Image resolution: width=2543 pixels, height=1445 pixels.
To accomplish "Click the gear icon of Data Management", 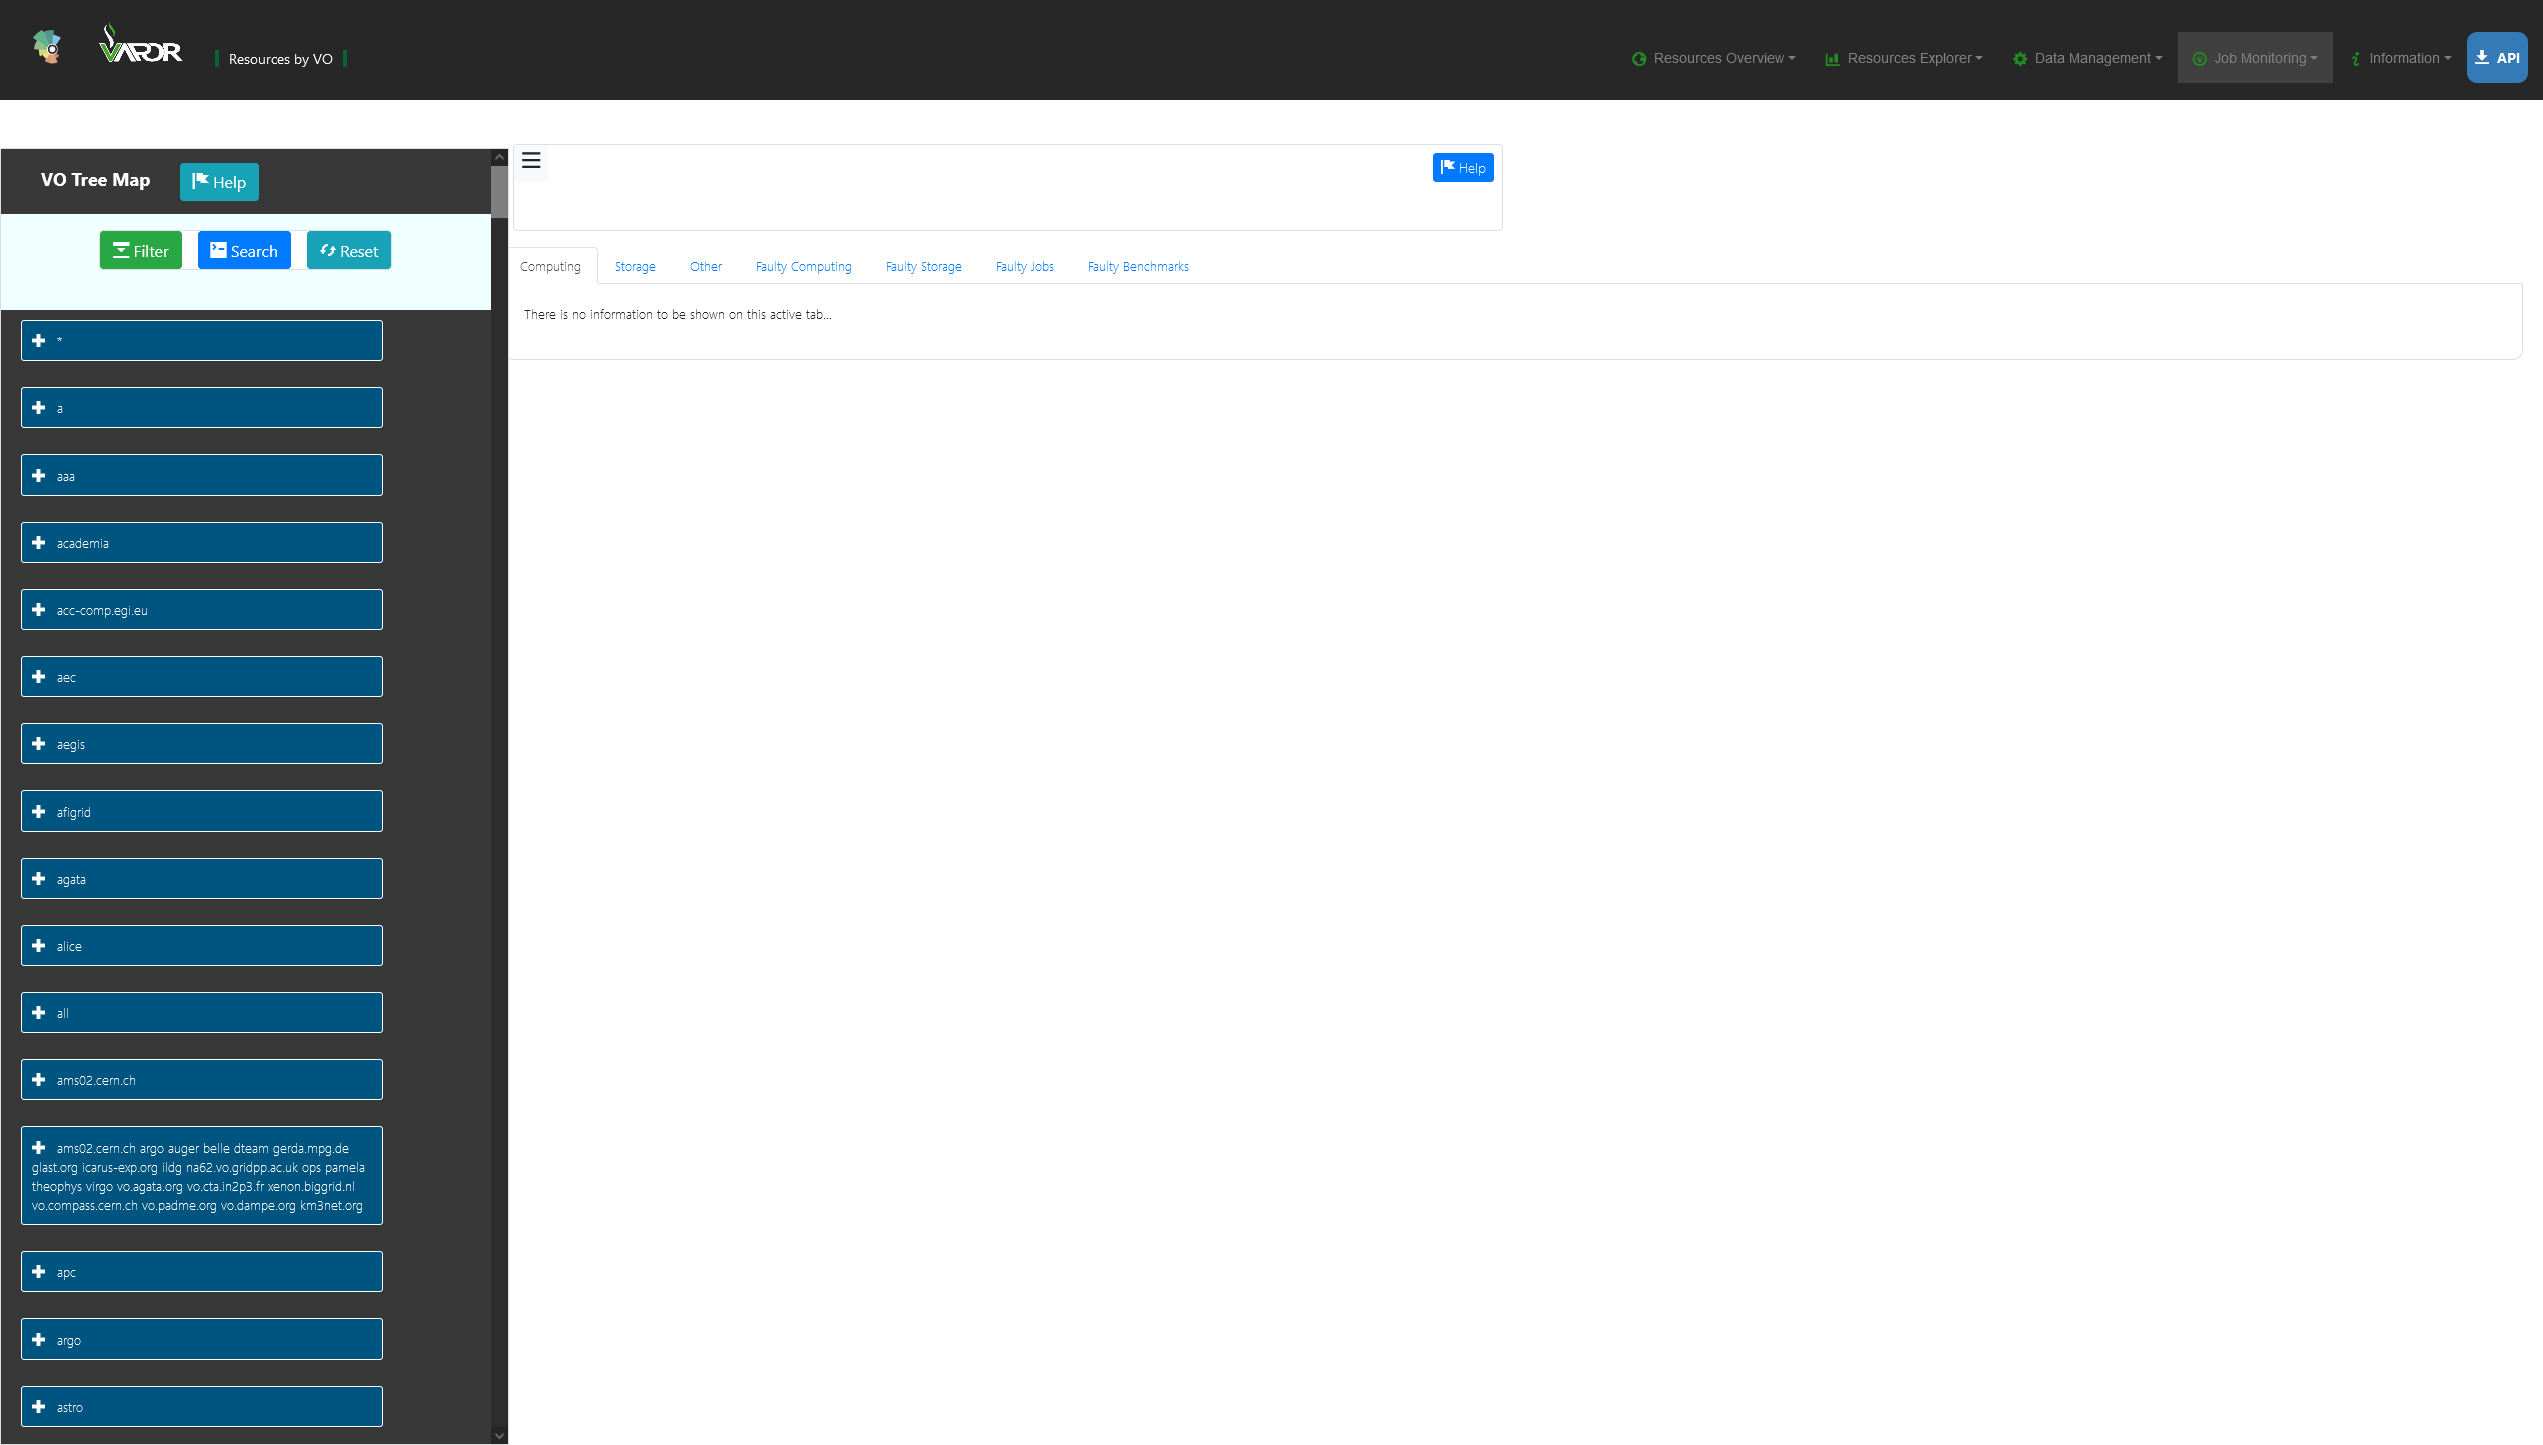I will (x=2019, y=58).
